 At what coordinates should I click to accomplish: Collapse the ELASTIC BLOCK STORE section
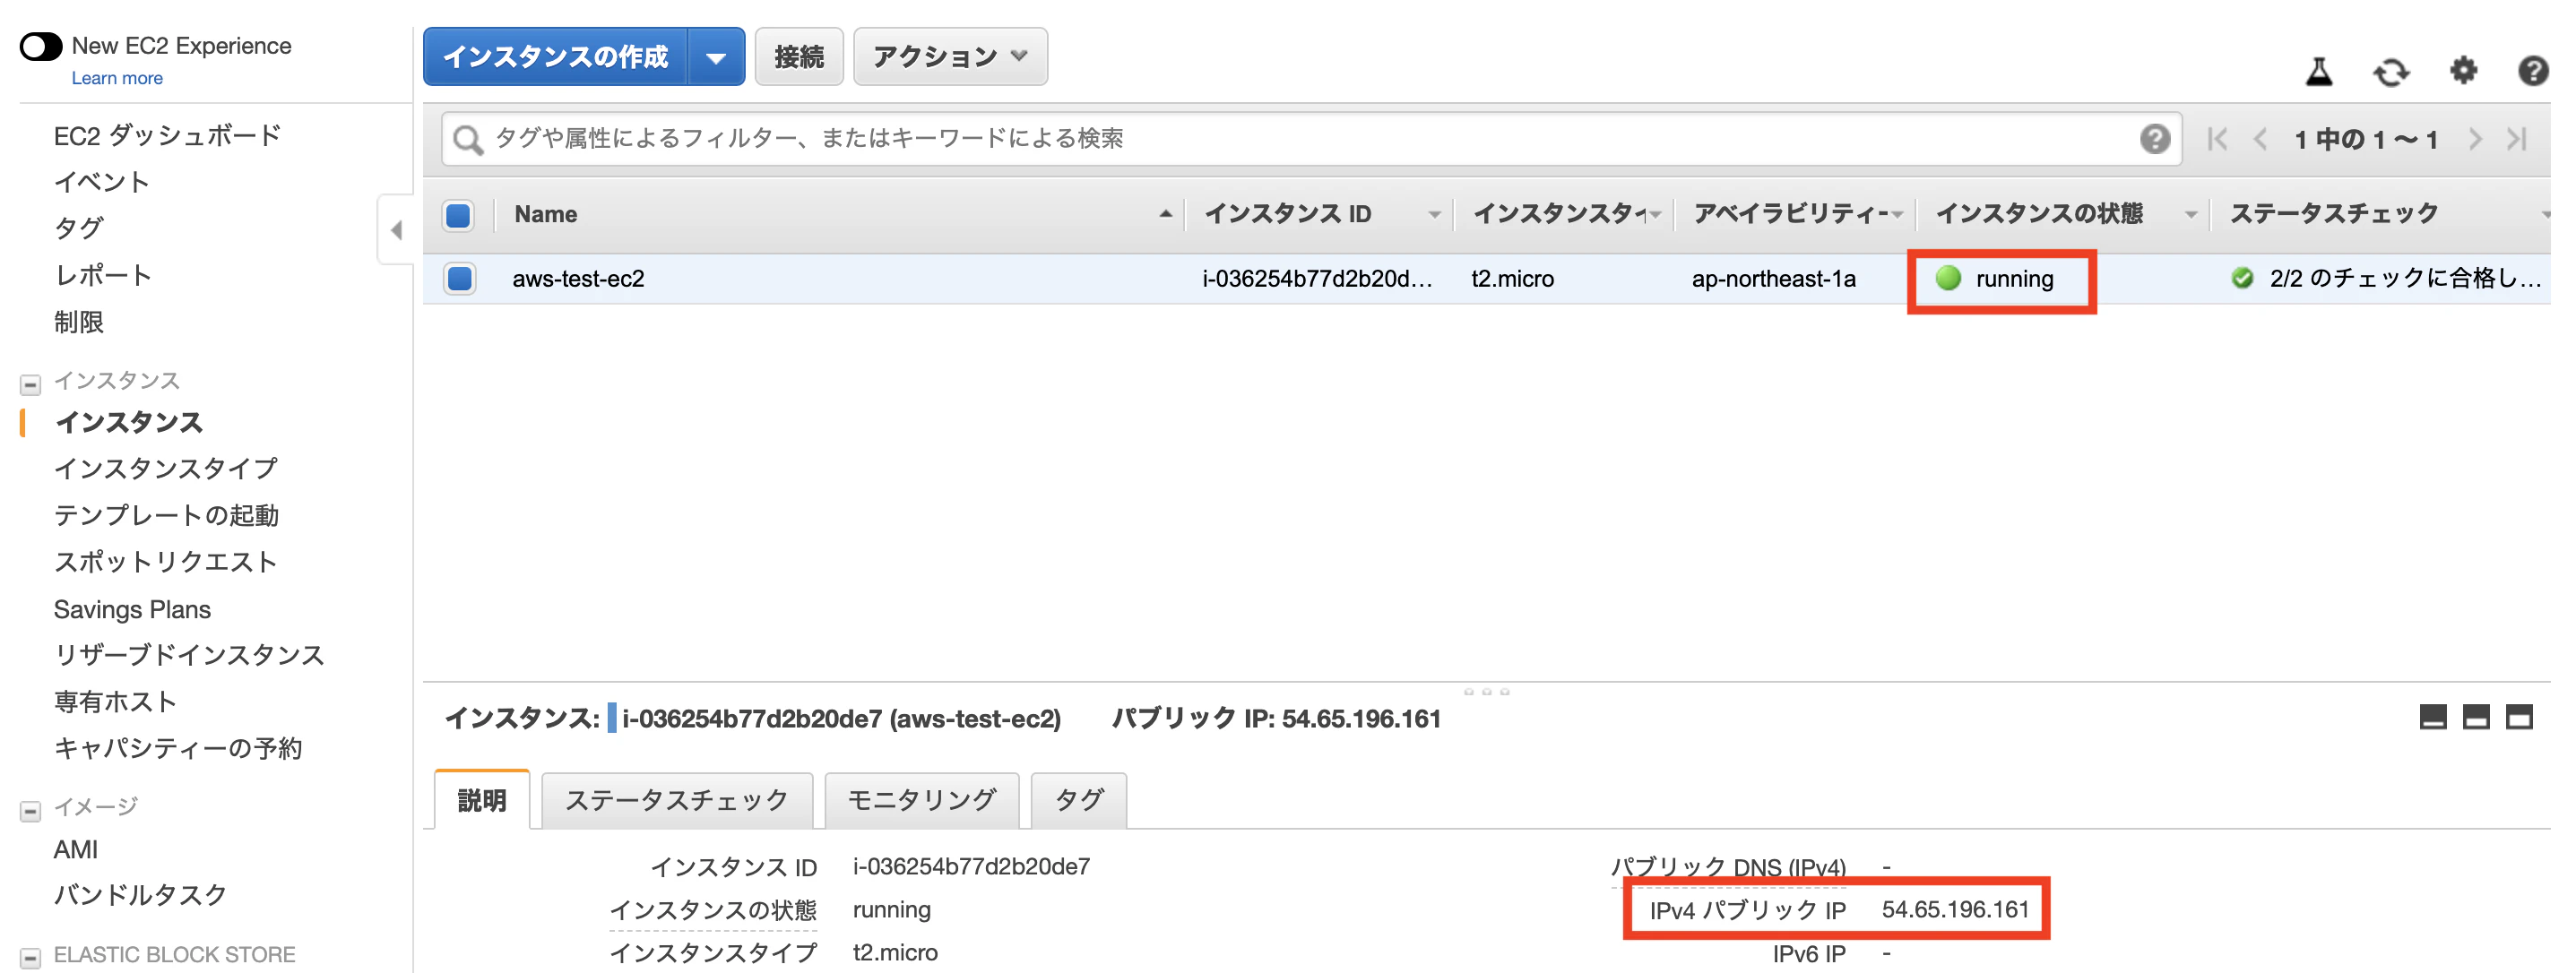30,957
